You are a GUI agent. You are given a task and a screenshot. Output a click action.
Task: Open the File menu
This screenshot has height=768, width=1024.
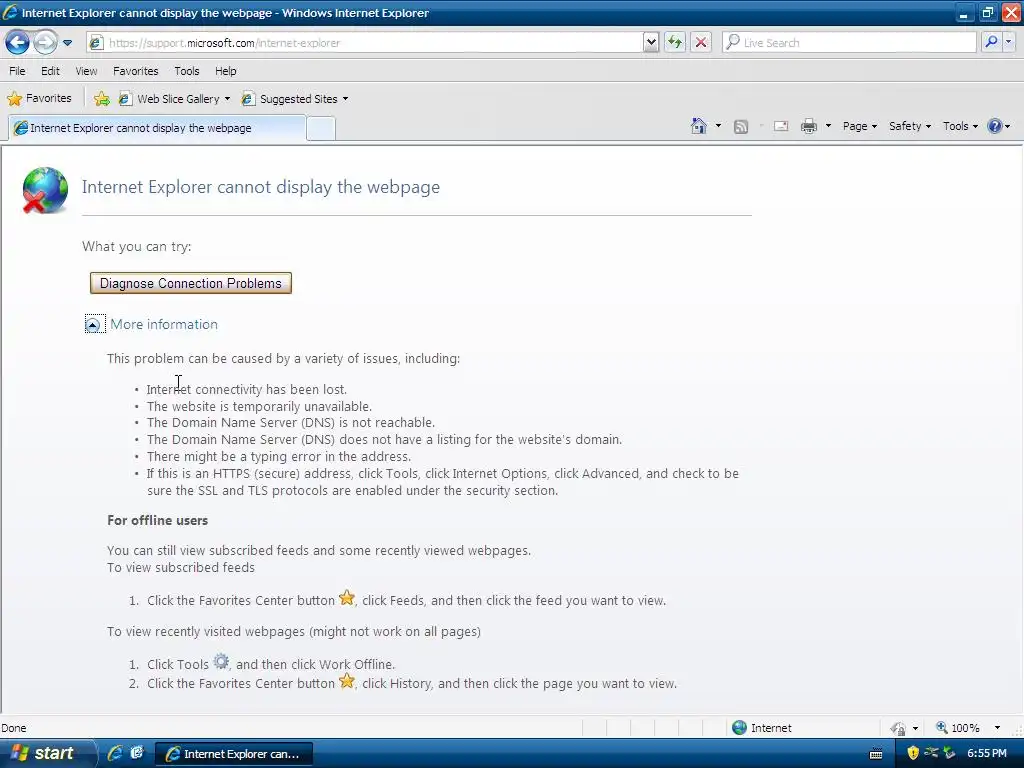click(17, 71)
